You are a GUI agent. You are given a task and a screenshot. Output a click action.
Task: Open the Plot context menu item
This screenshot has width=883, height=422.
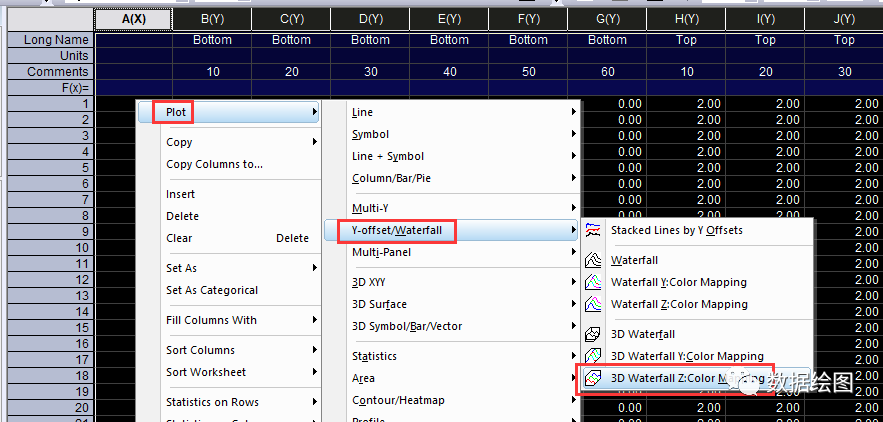(229, 112)
